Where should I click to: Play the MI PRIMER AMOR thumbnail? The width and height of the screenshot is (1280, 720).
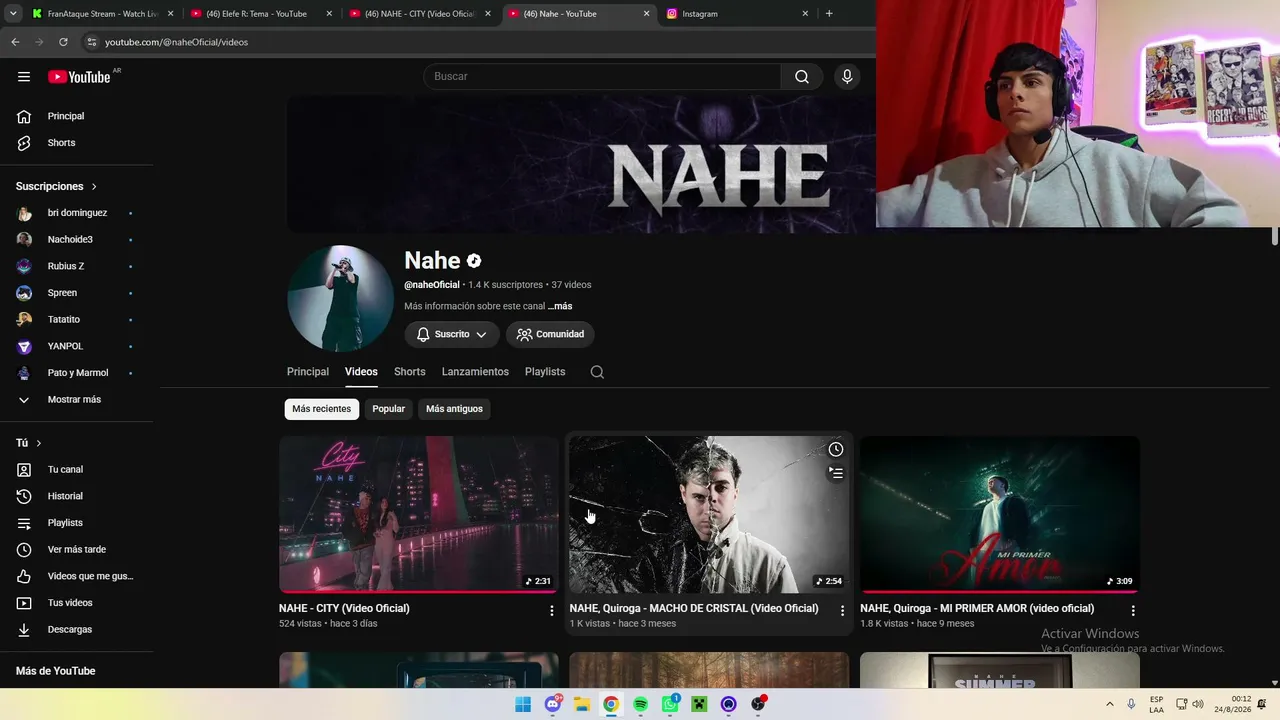pos(1000,514)
